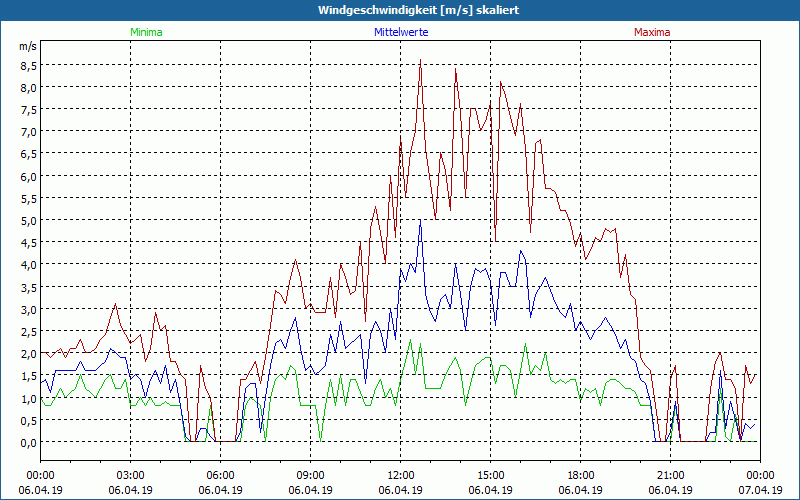The height and width of the screenshot is (500, 800).
Task: Click the 21:00 time axis label
Action: tap(670, 476)
